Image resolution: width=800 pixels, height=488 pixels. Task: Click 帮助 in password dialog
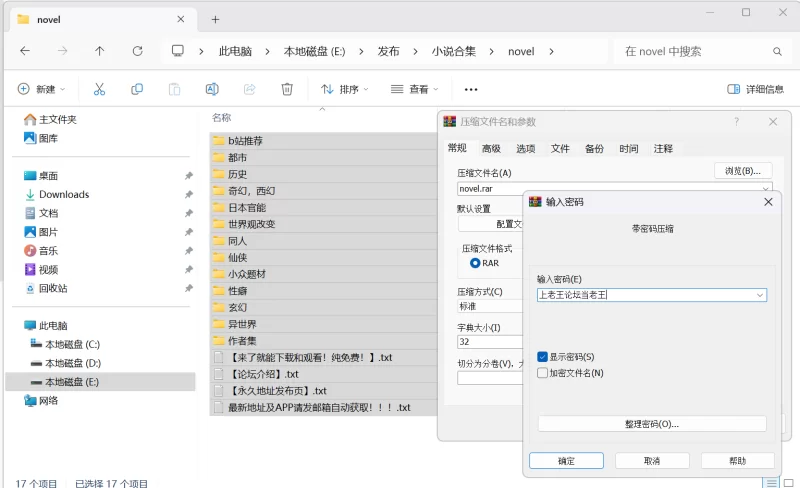tap(738, 460)
